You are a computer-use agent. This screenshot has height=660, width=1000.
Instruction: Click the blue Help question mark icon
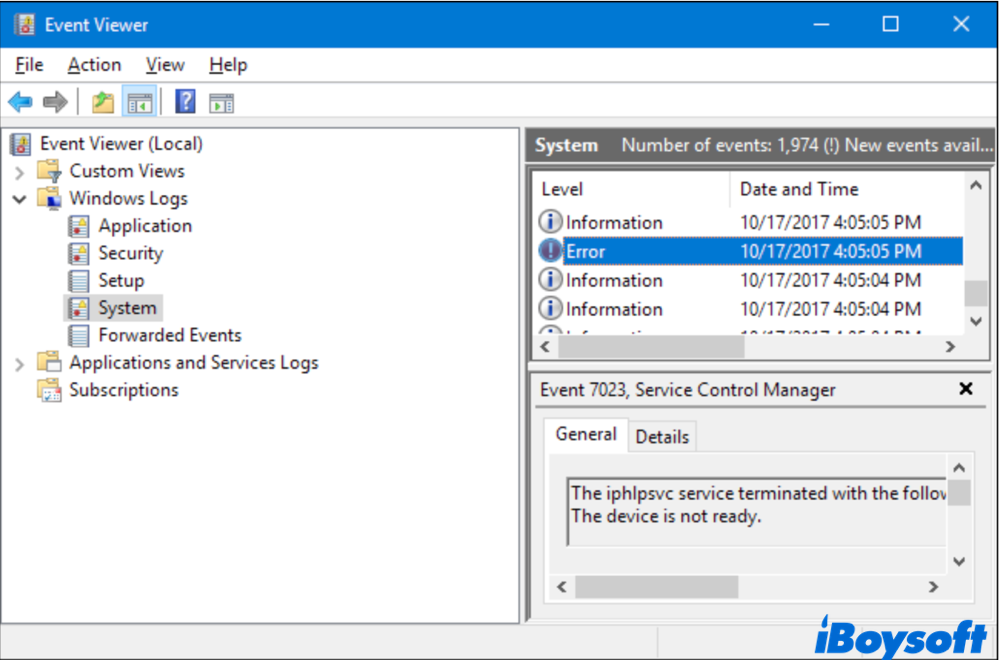tap(185, 102)
